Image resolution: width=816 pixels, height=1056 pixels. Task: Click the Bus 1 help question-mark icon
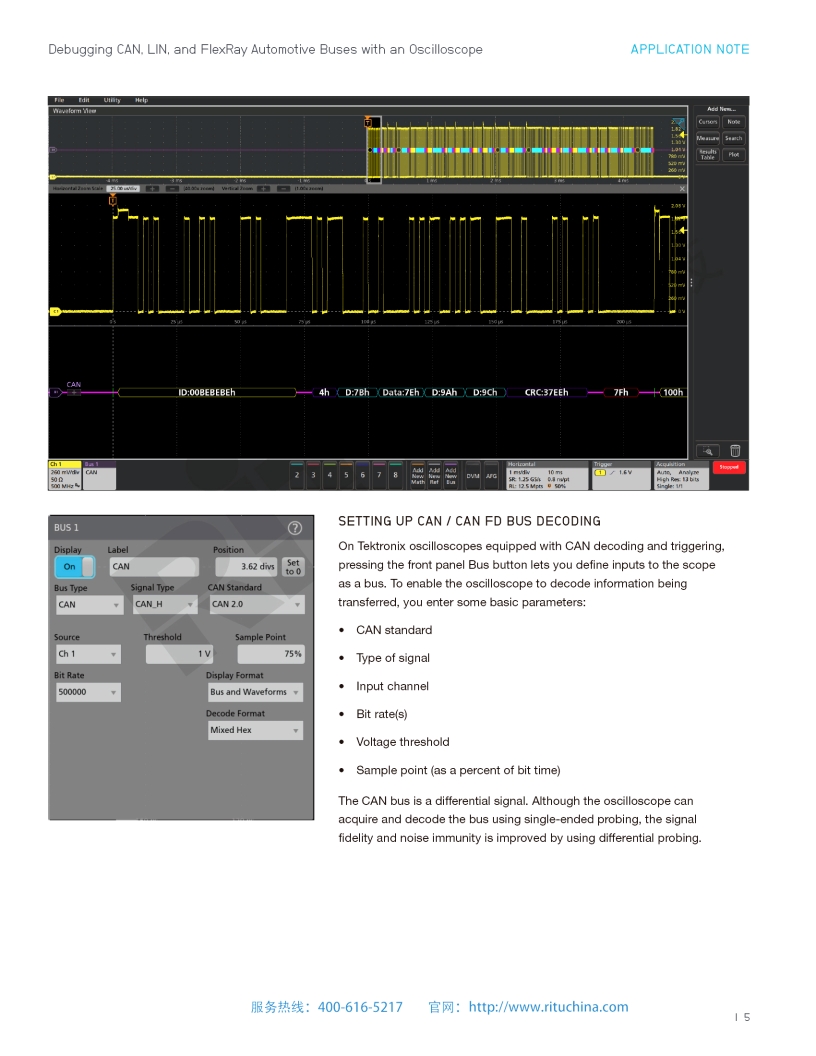coord(294,528)
